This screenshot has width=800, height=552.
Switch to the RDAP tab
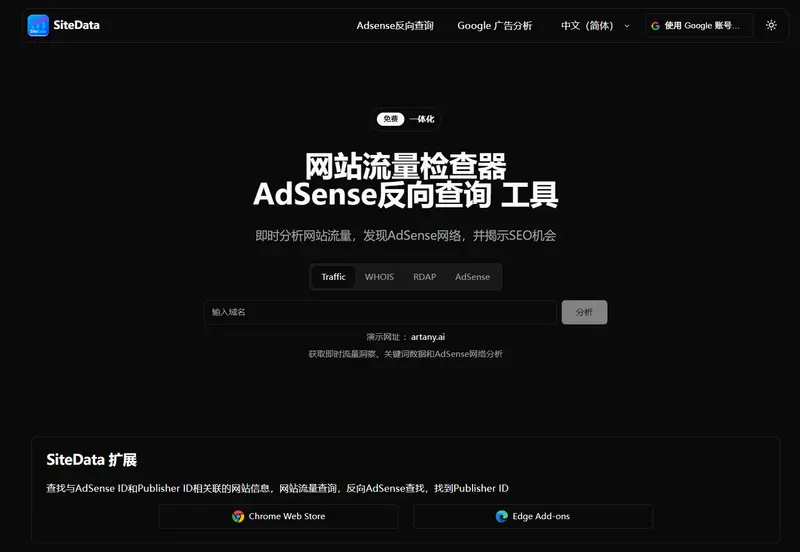pyautogui.click(x=425, y=277)
